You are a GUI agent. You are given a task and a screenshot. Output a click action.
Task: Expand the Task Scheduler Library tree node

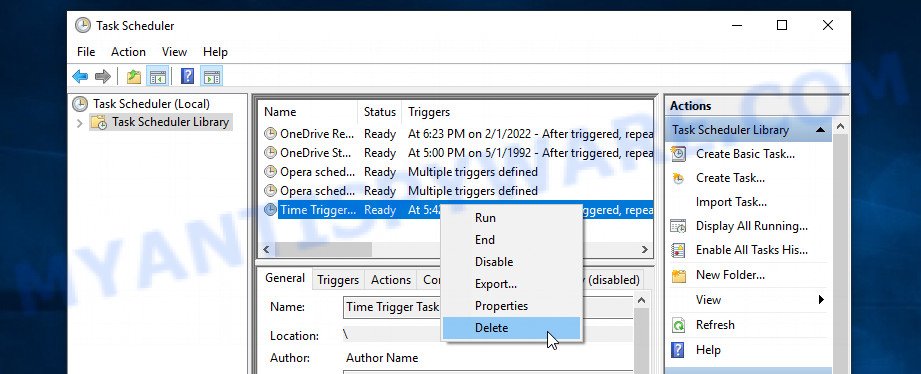click(80, 123)
